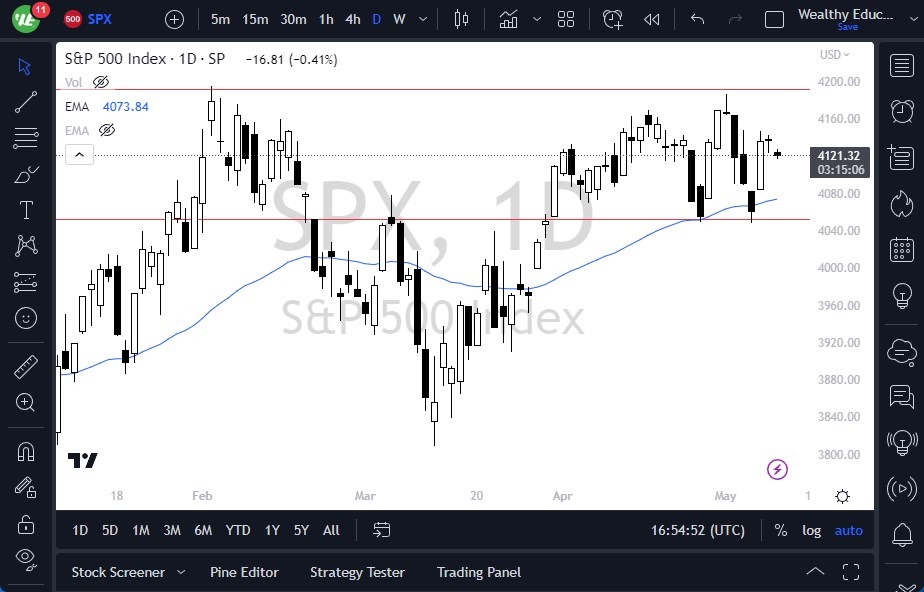The image size is (924, 592).
Task: Open timezone from the UTC clock
Action: click(x=698, y=531)
